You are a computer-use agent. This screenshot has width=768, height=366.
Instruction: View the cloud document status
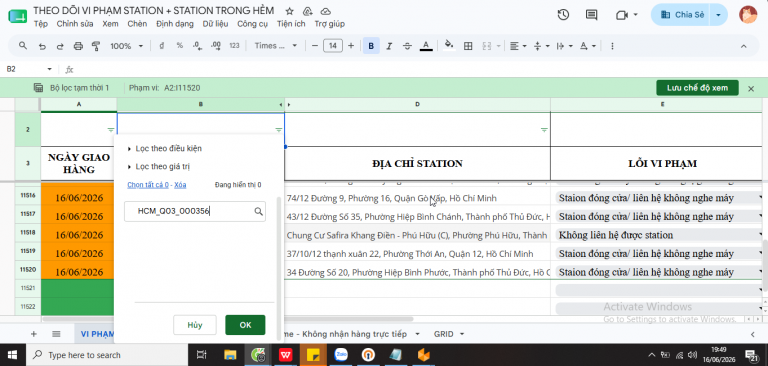click(x=325, y=11)
